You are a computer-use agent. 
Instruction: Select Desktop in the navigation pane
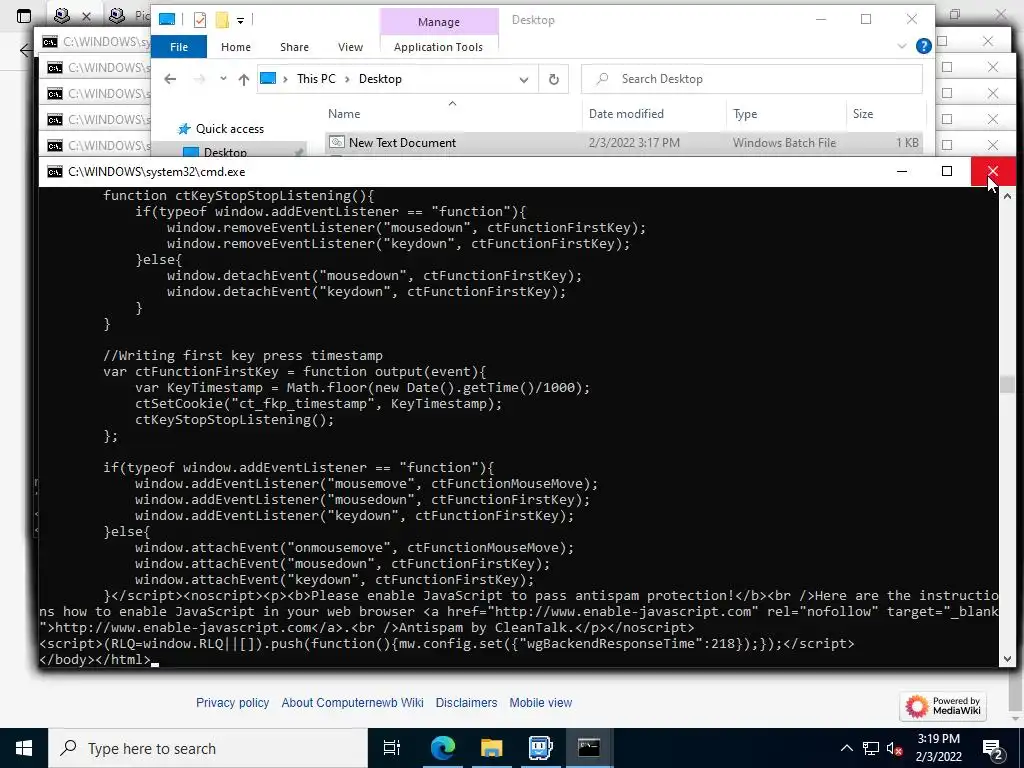(225, 152)
